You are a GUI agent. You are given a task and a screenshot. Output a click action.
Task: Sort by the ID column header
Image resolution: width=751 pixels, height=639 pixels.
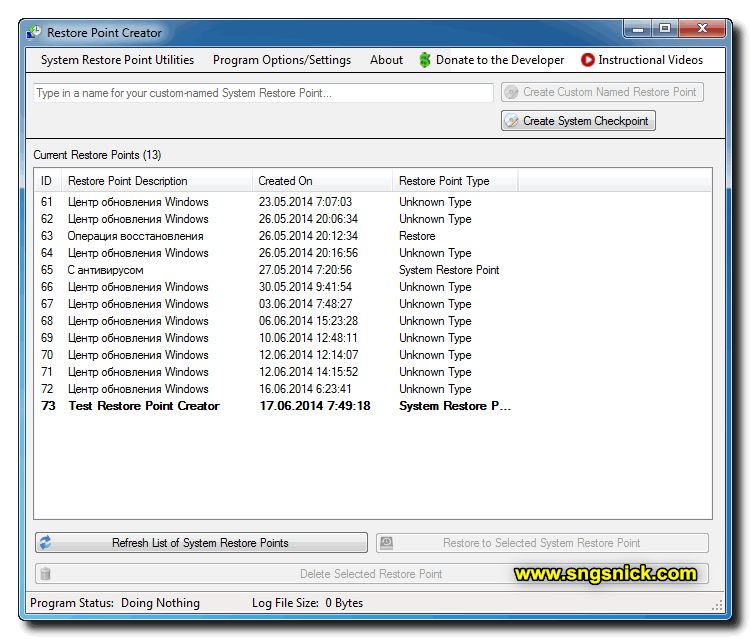[x=47, y=181]
